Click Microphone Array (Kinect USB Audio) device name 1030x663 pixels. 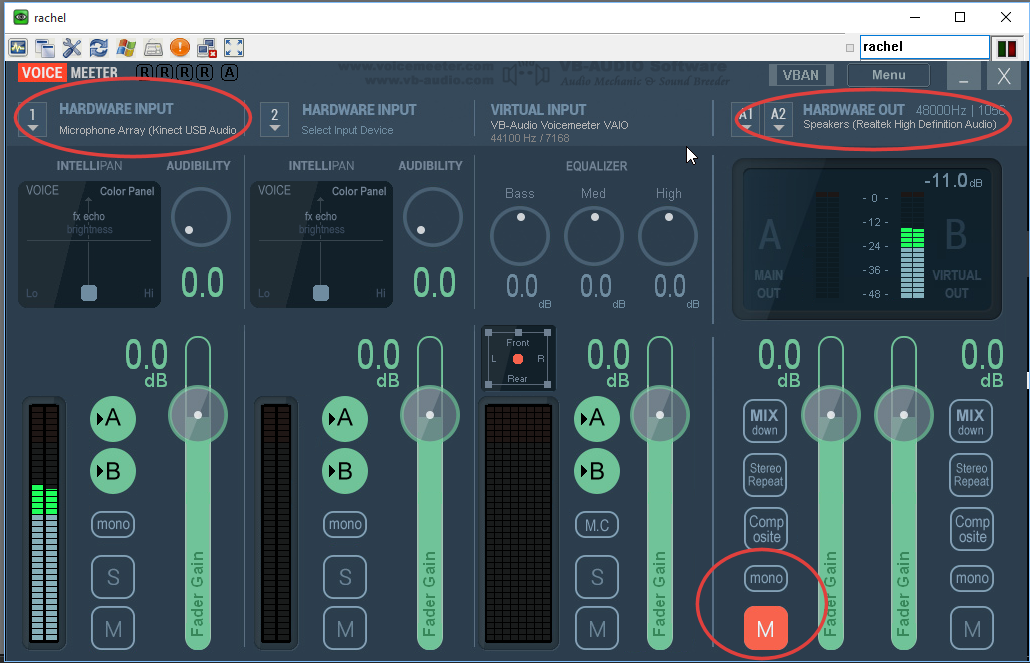[x=148, y=130]
